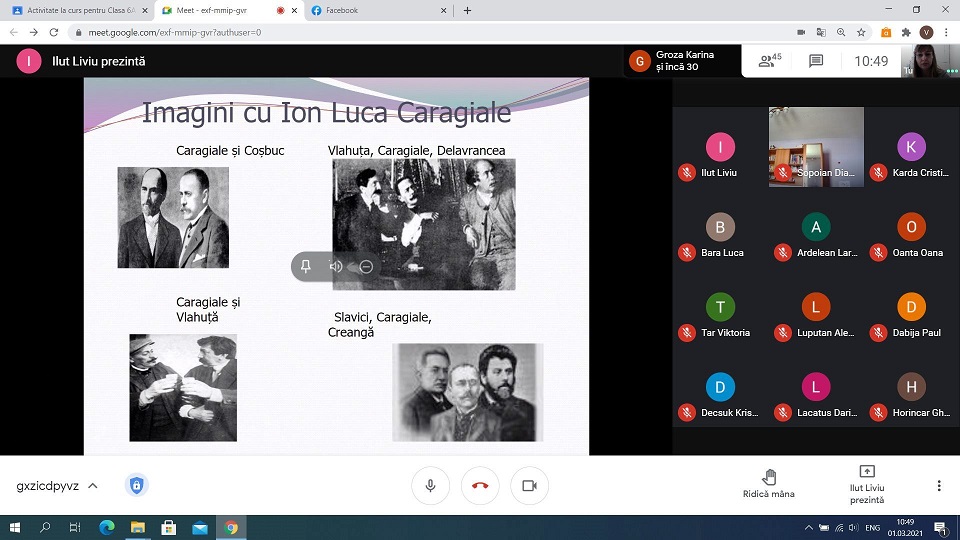
Task: Pin the presentation to the screen
Action: click(x=306, y=266)
